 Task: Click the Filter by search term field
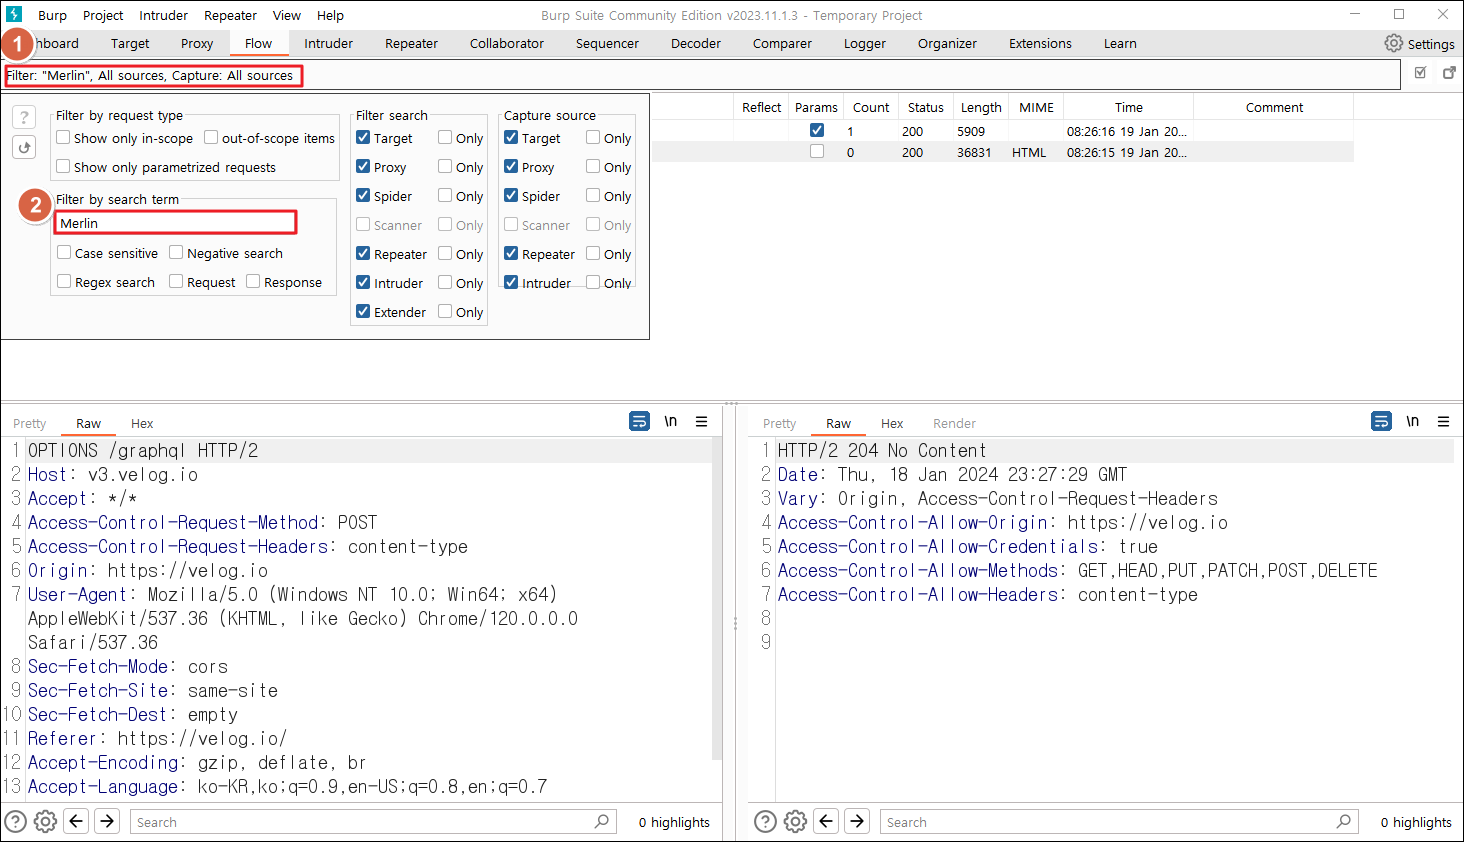(x=176, y=222)
